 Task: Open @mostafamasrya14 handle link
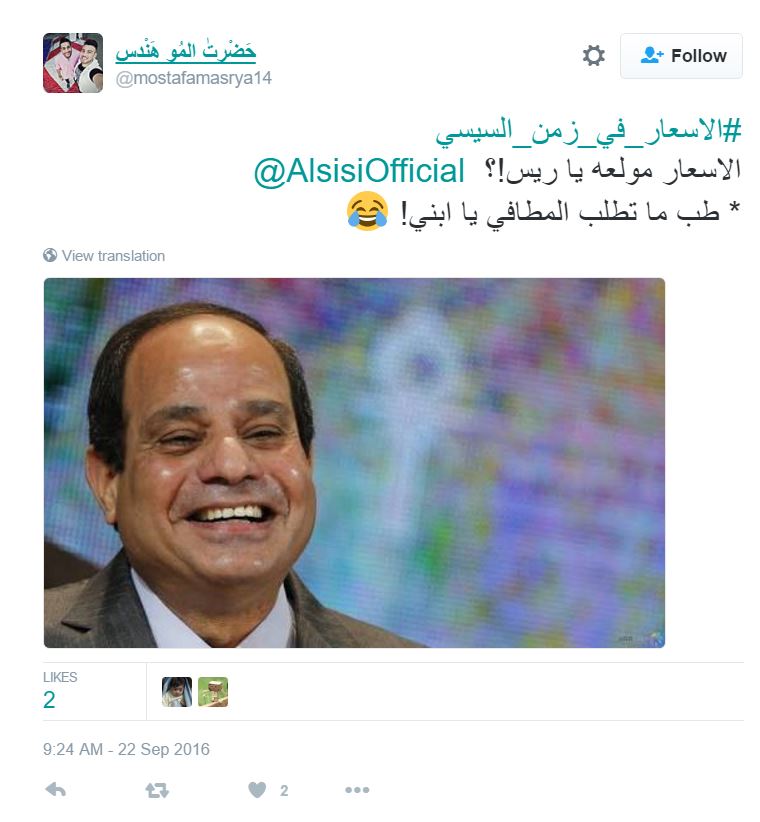[x=193, y=78]
